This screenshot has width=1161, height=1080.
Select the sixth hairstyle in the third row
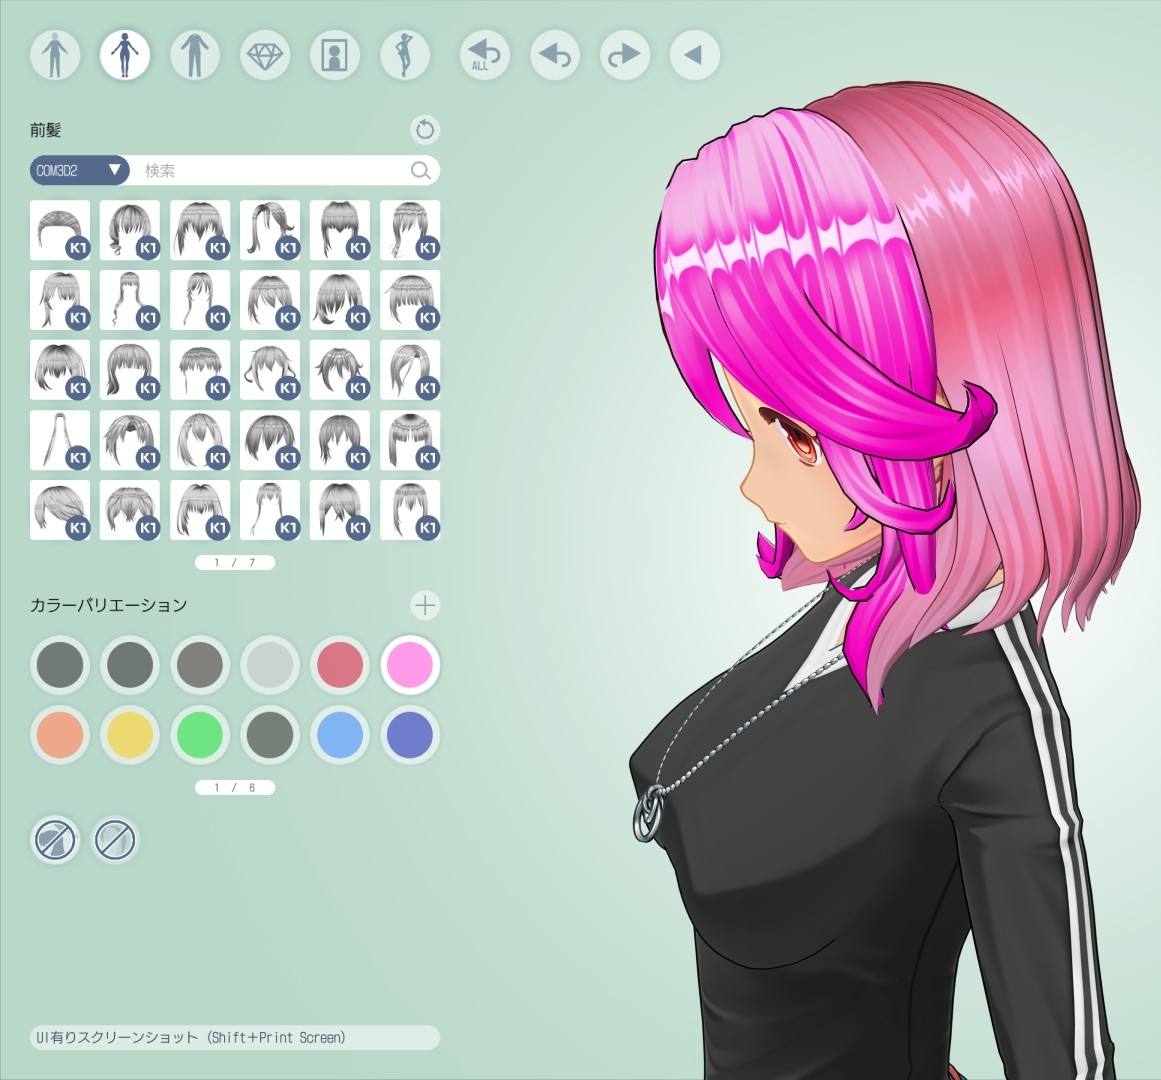point(410,370)
